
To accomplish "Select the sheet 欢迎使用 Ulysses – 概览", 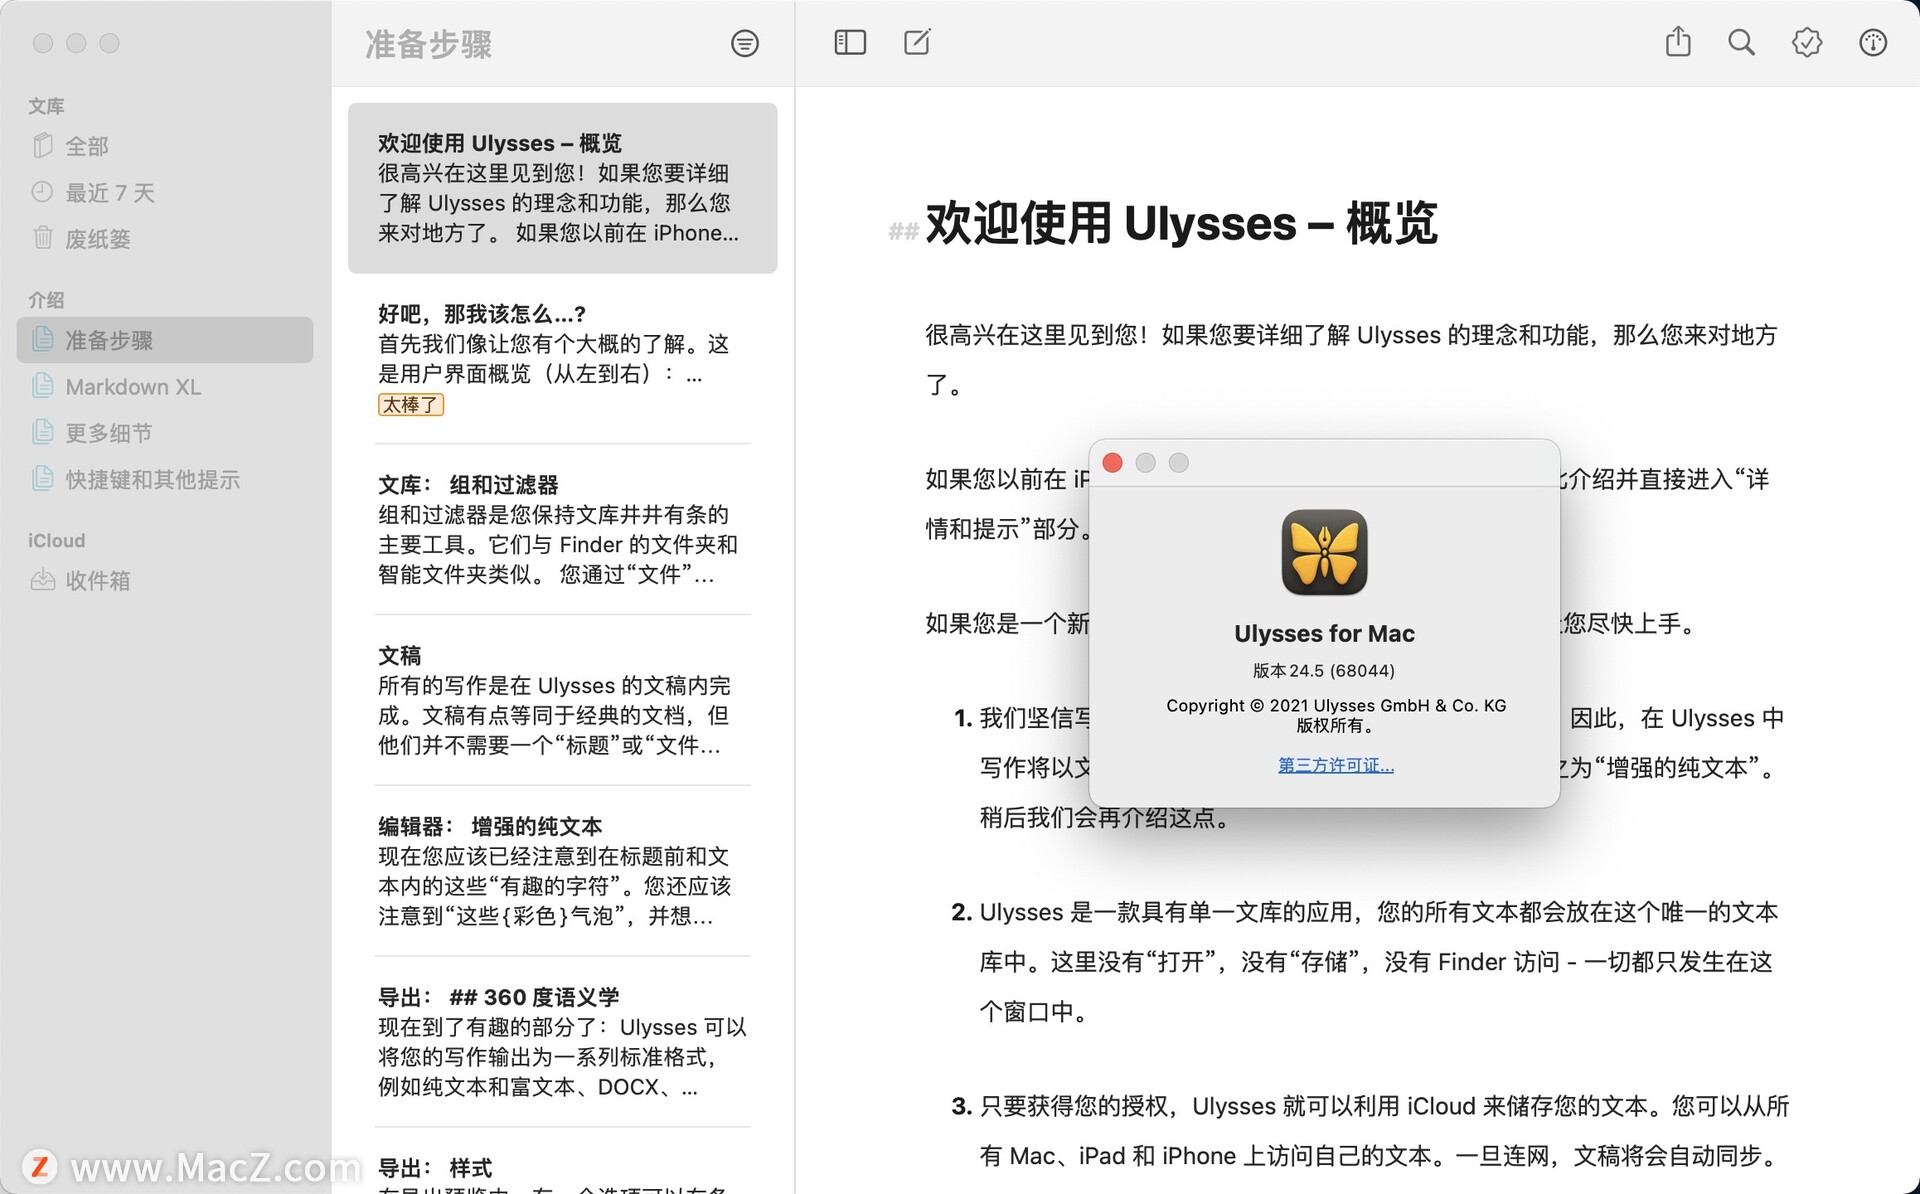I will pyautogui.click(x=562, y=188).
